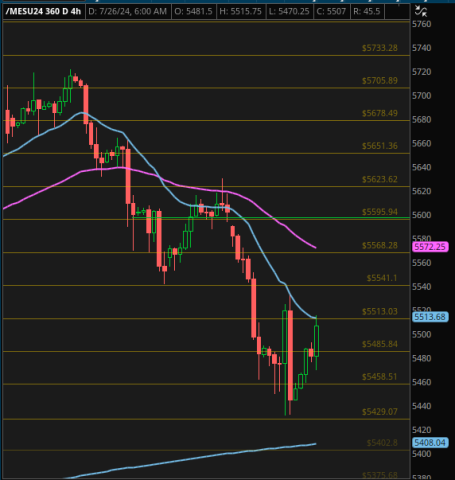Select the $5733.28 price level label
The width and height of the screenshot is (455, 480).
(380, 48)
